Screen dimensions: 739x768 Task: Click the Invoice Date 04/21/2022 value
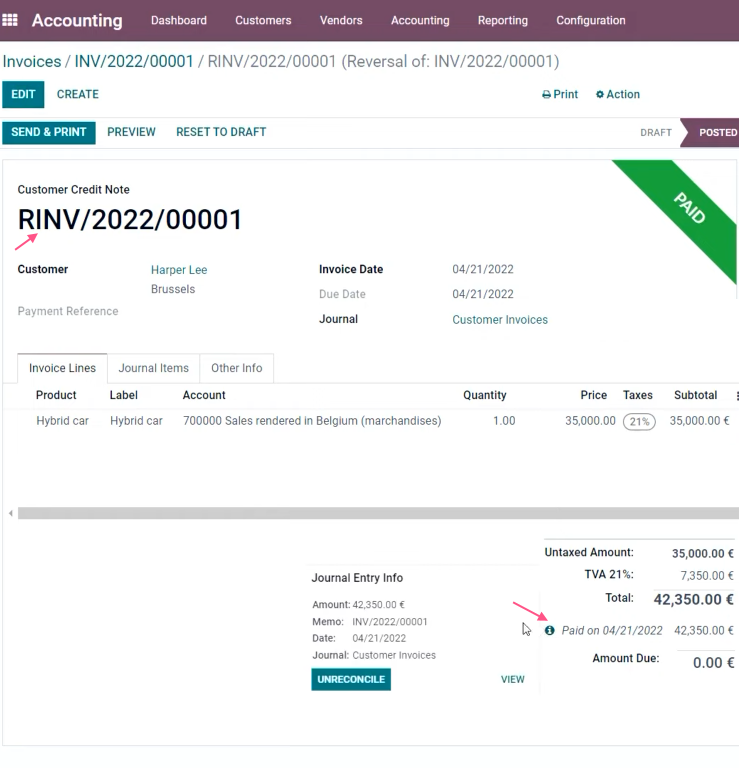pos(483,269)
